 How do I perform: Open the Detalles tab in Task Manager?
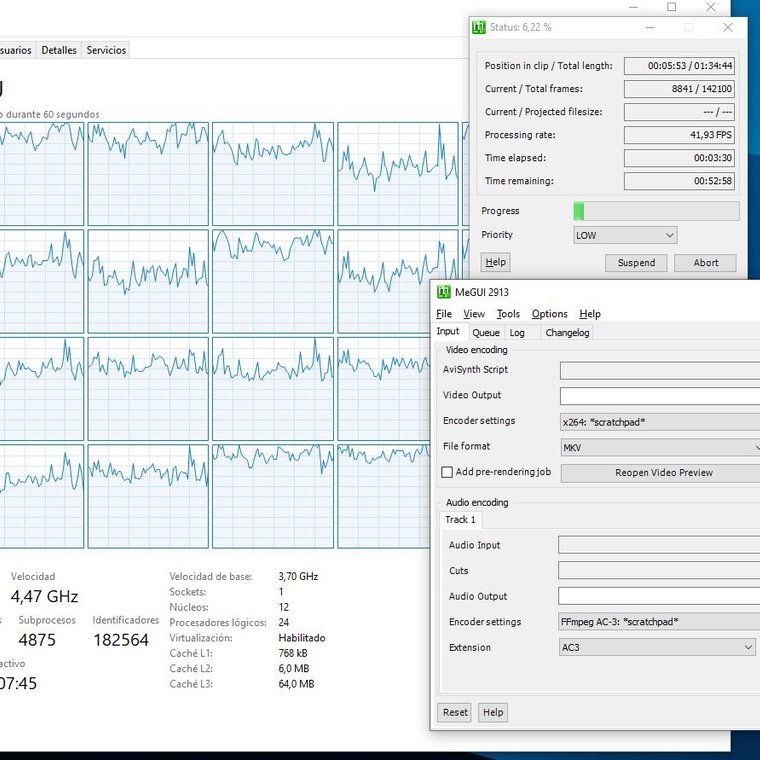click(x=59, y=50)
